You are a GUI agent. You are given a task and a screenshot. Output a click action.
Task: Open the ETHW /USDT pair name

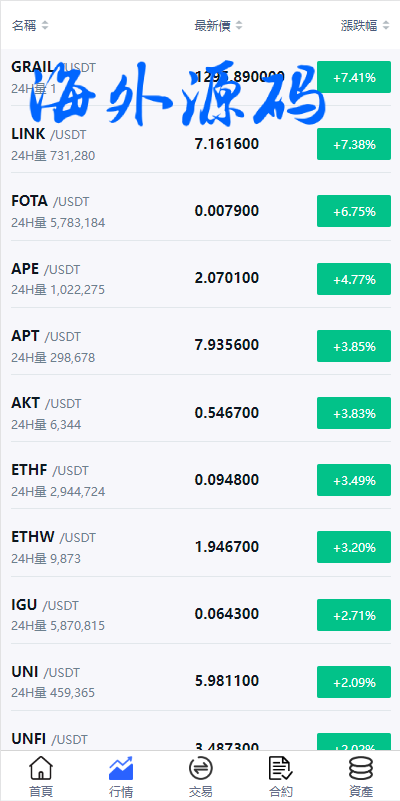pos(54,537)
